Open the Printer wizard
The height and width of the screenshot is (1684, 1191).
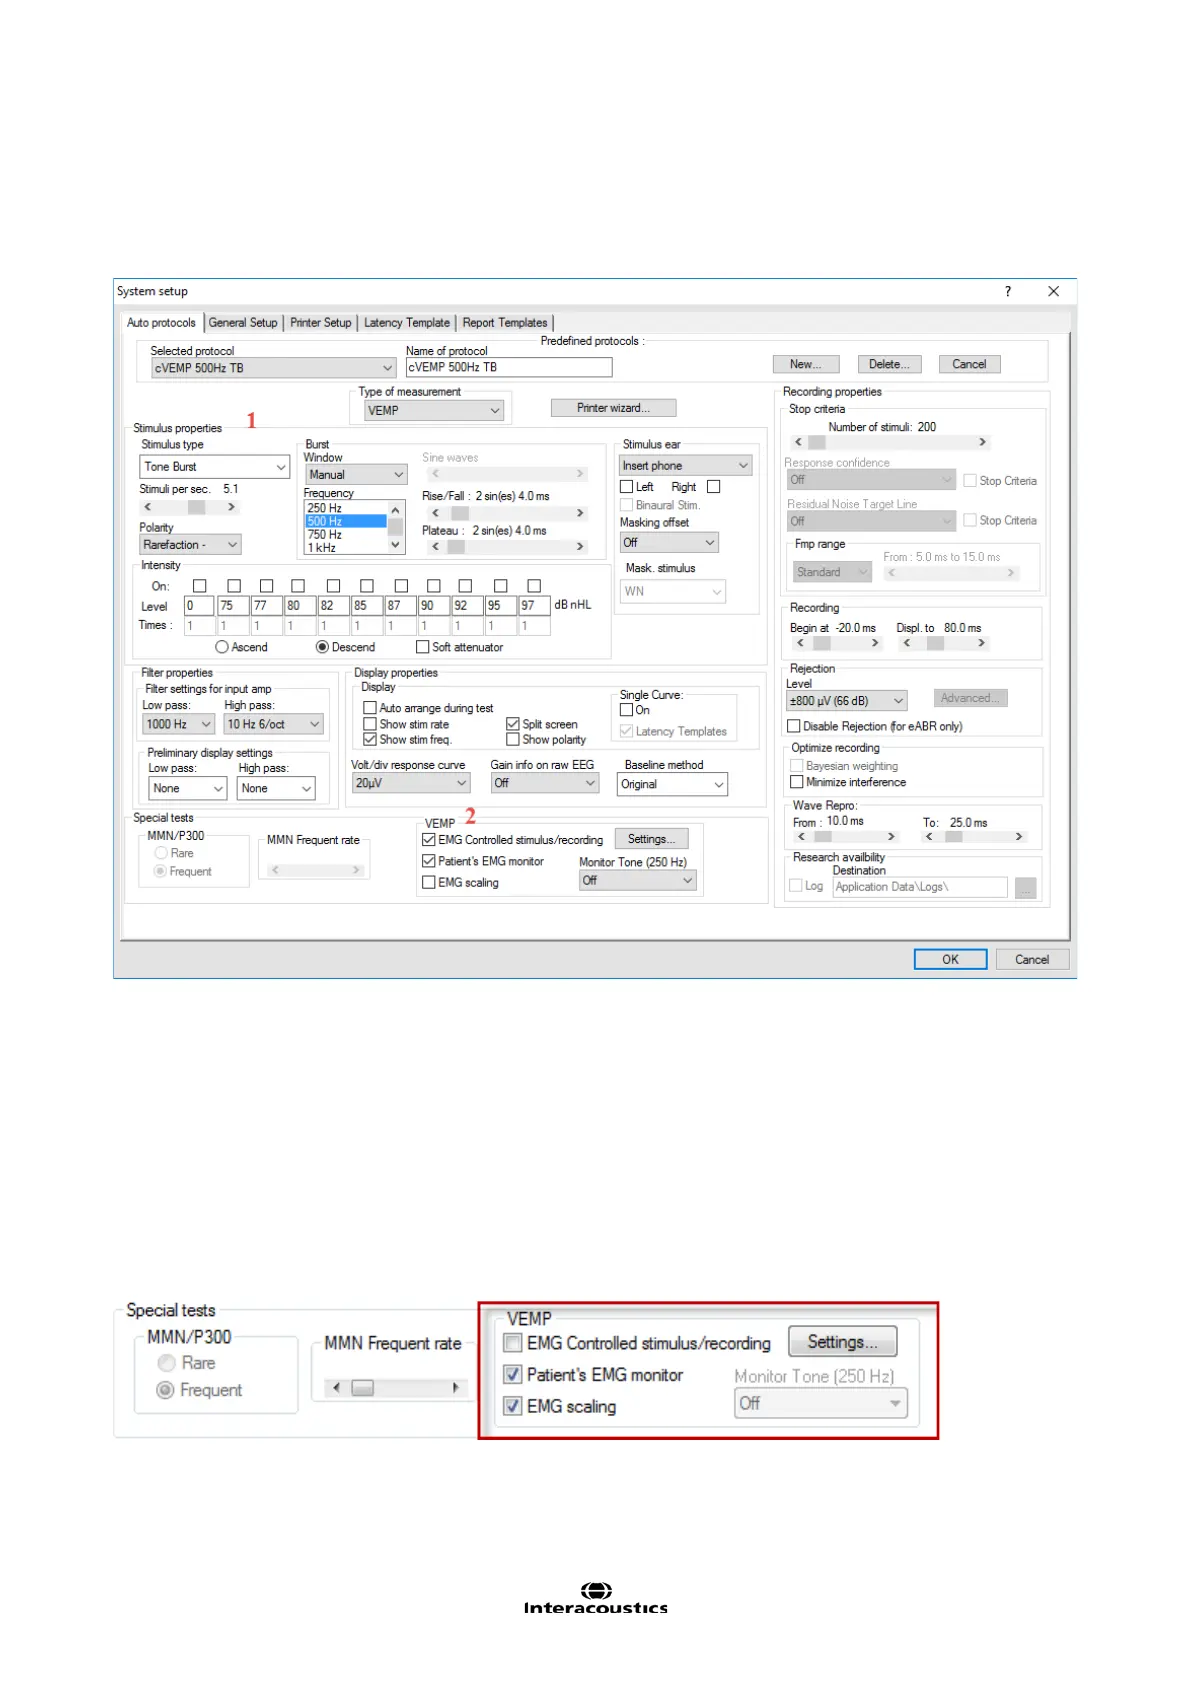tap(613, 408)
